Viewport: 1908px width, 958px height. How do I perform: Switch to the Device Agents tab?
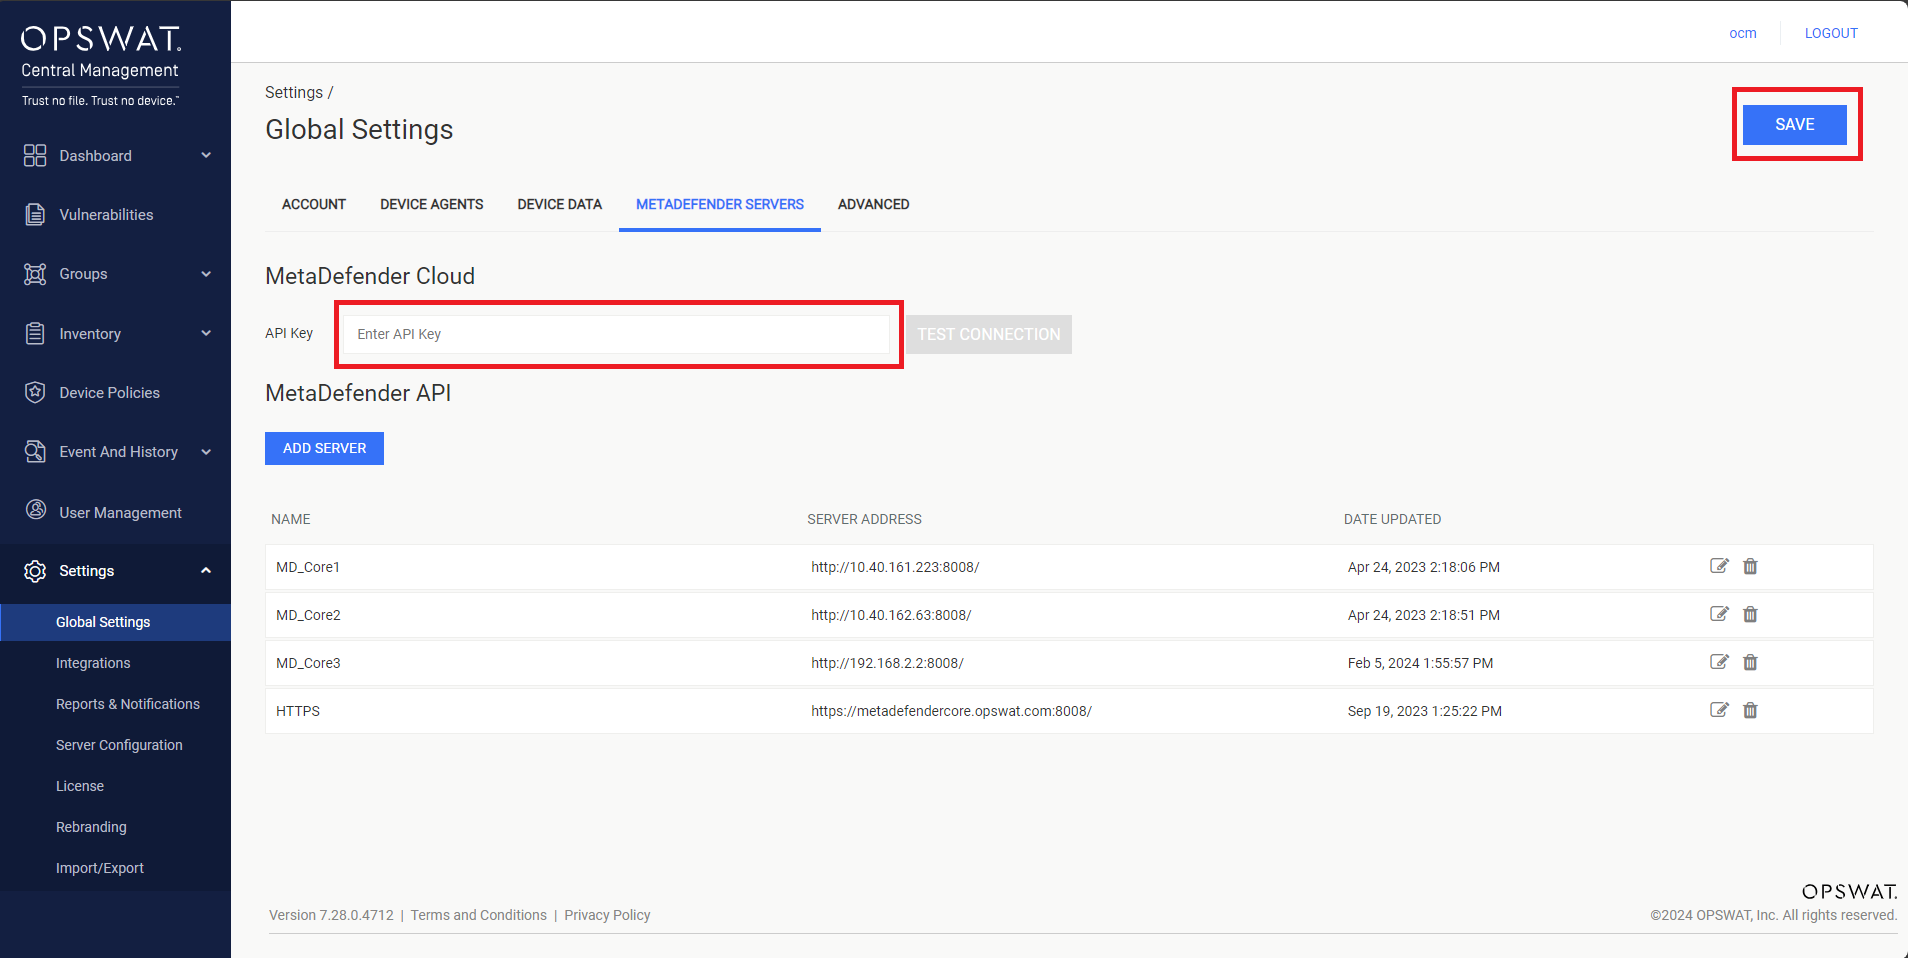(x=432, y=204)
